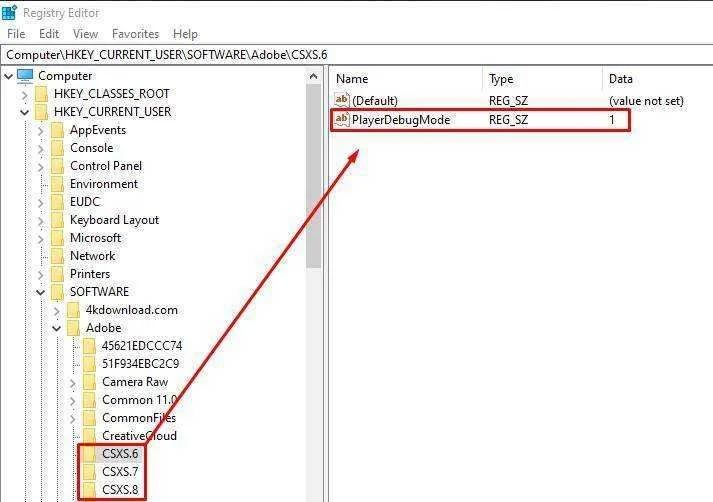Expand the EUDC key chevron
The width and height of the screenshot is (713, 502).
tap(40, 203)
